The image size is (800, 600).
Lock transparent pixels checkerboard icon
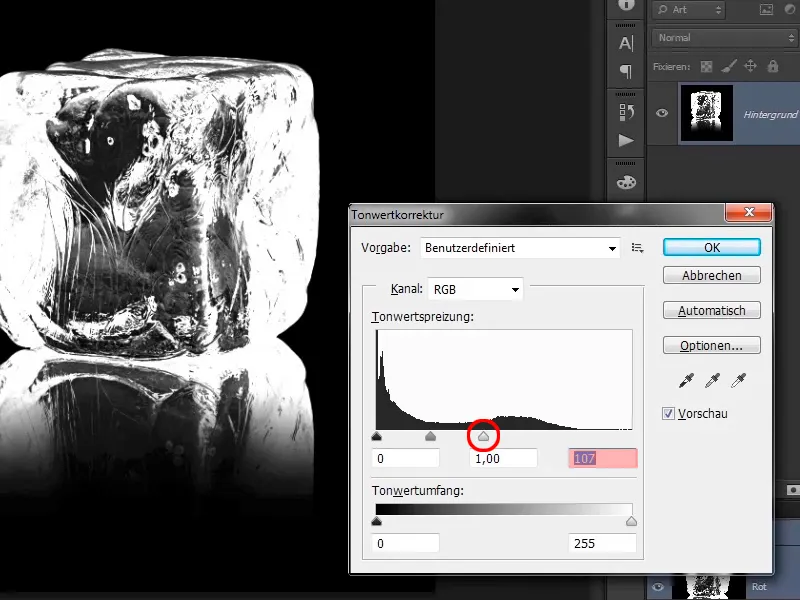pyautogui.click(x=706, y=66)
